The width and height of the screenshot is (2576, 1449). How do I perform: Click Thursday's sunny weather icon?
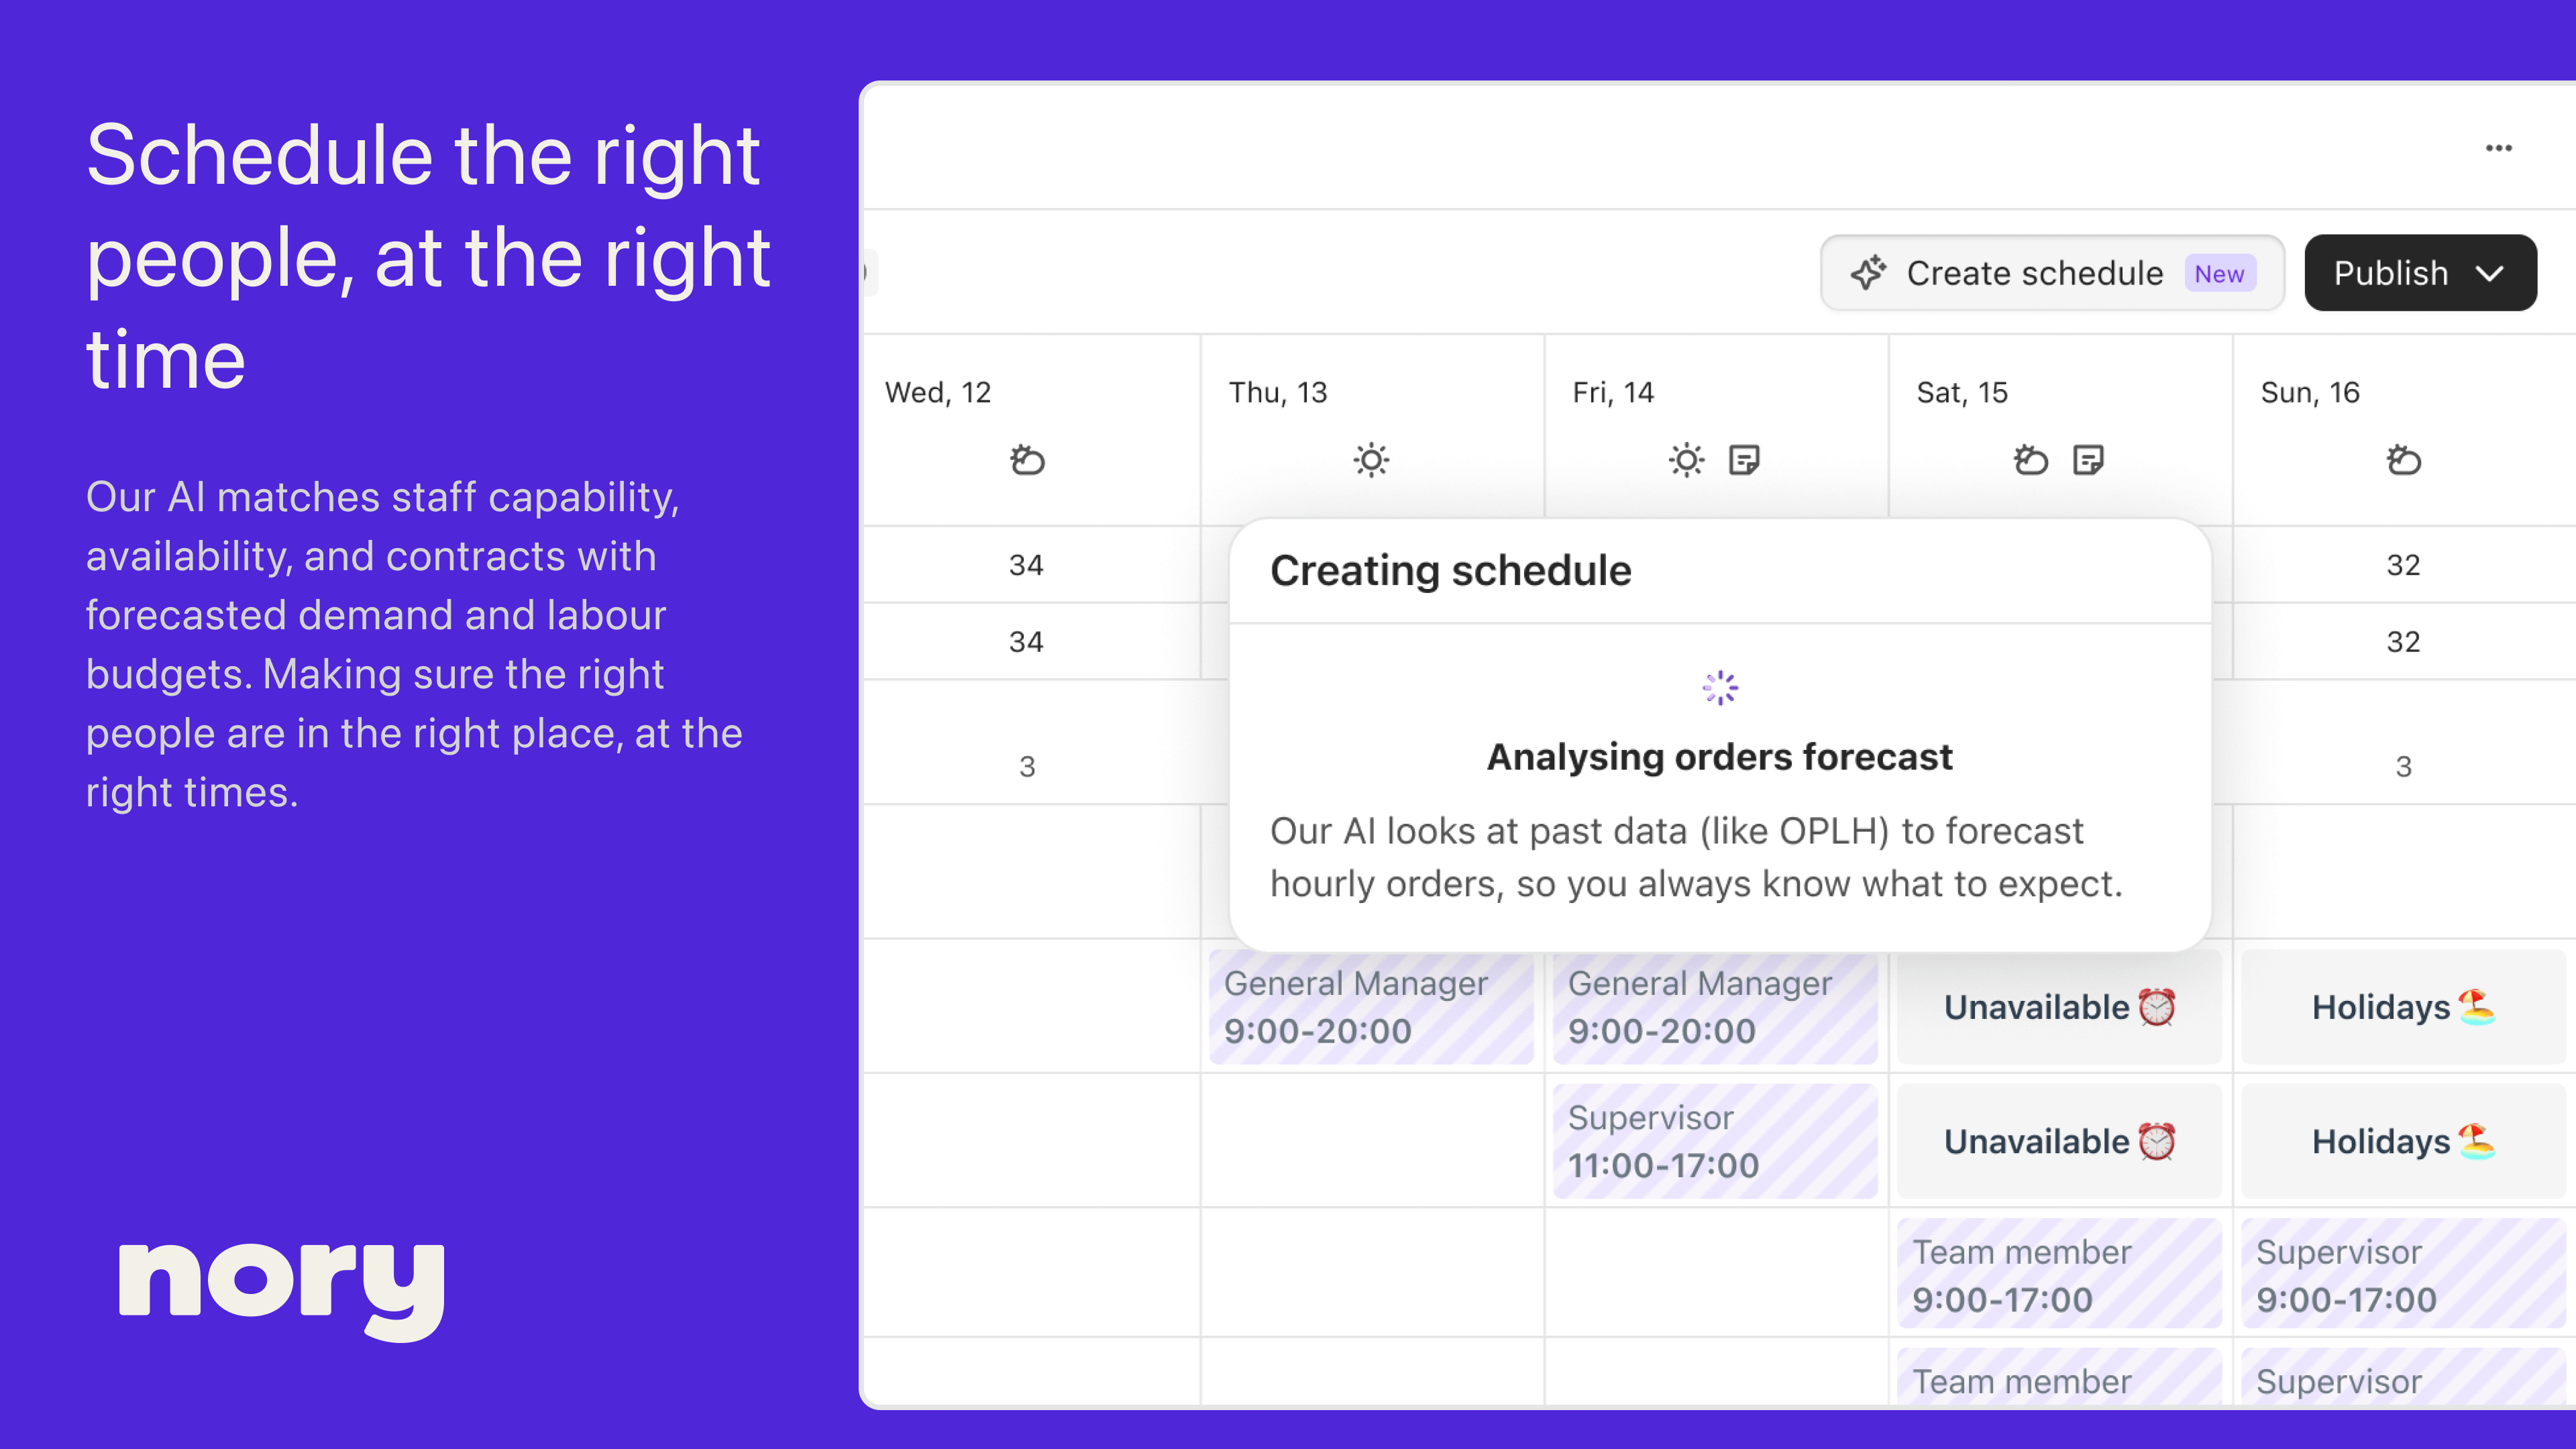coord(1371,460)
